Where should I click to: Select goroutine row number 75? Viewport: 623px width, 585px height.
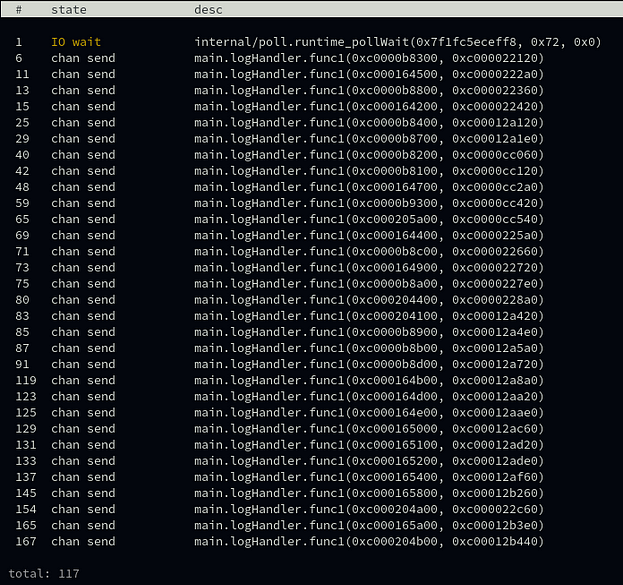(x=312, y=283)
